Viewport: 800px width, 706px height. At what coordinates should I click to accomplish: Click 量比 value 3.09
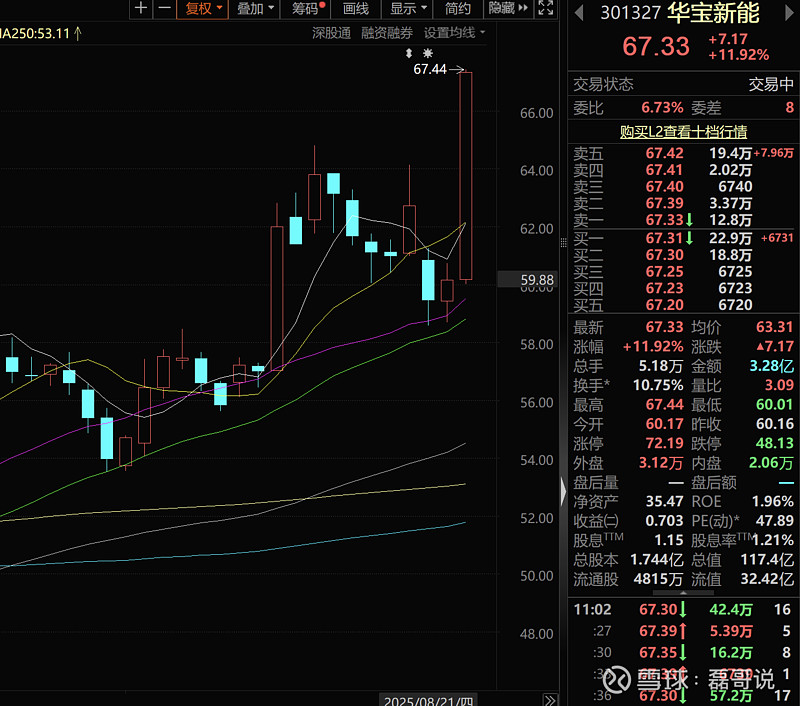(x=779, y=385)
